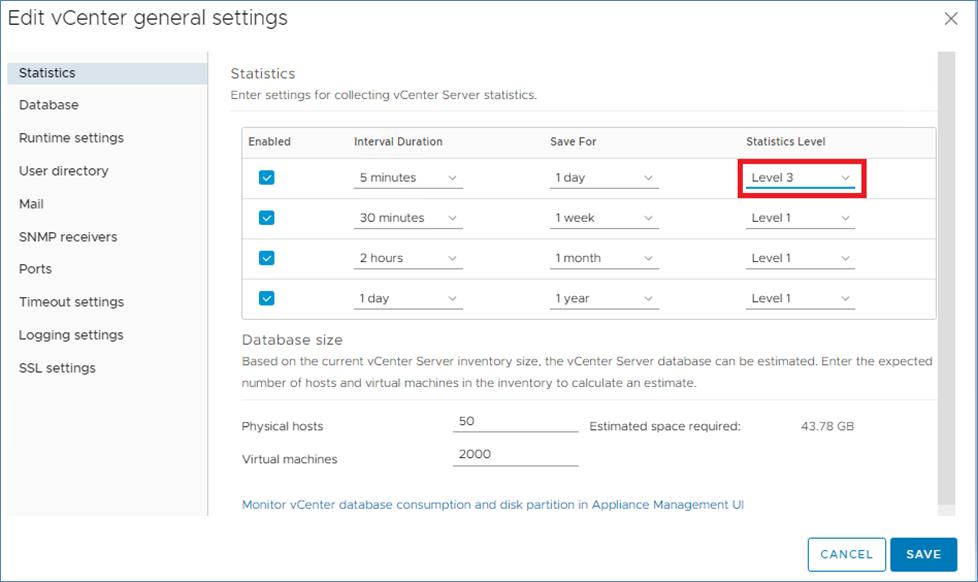Uncheck the Enabled box for 1 day interval
Image resolution: width=978 pixels, height=582 pixels.
point(266,298)
